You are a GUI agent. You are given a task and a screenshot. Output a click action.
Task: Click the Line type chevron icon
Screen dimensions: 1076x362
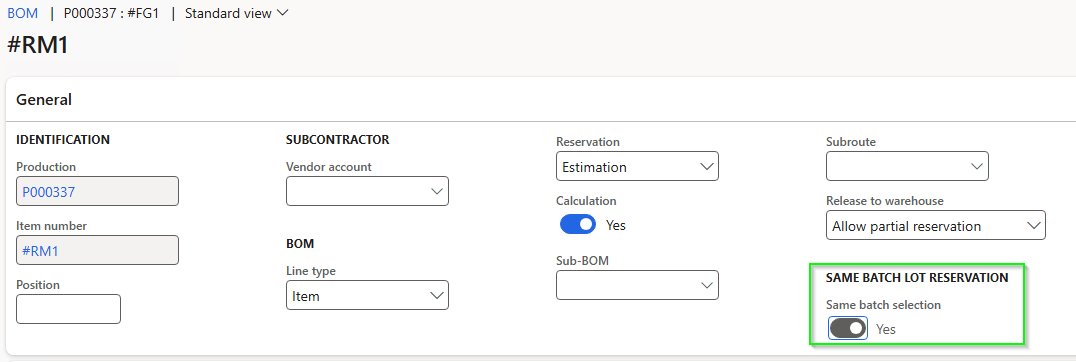pyautogui.click(x=437, y=295)
